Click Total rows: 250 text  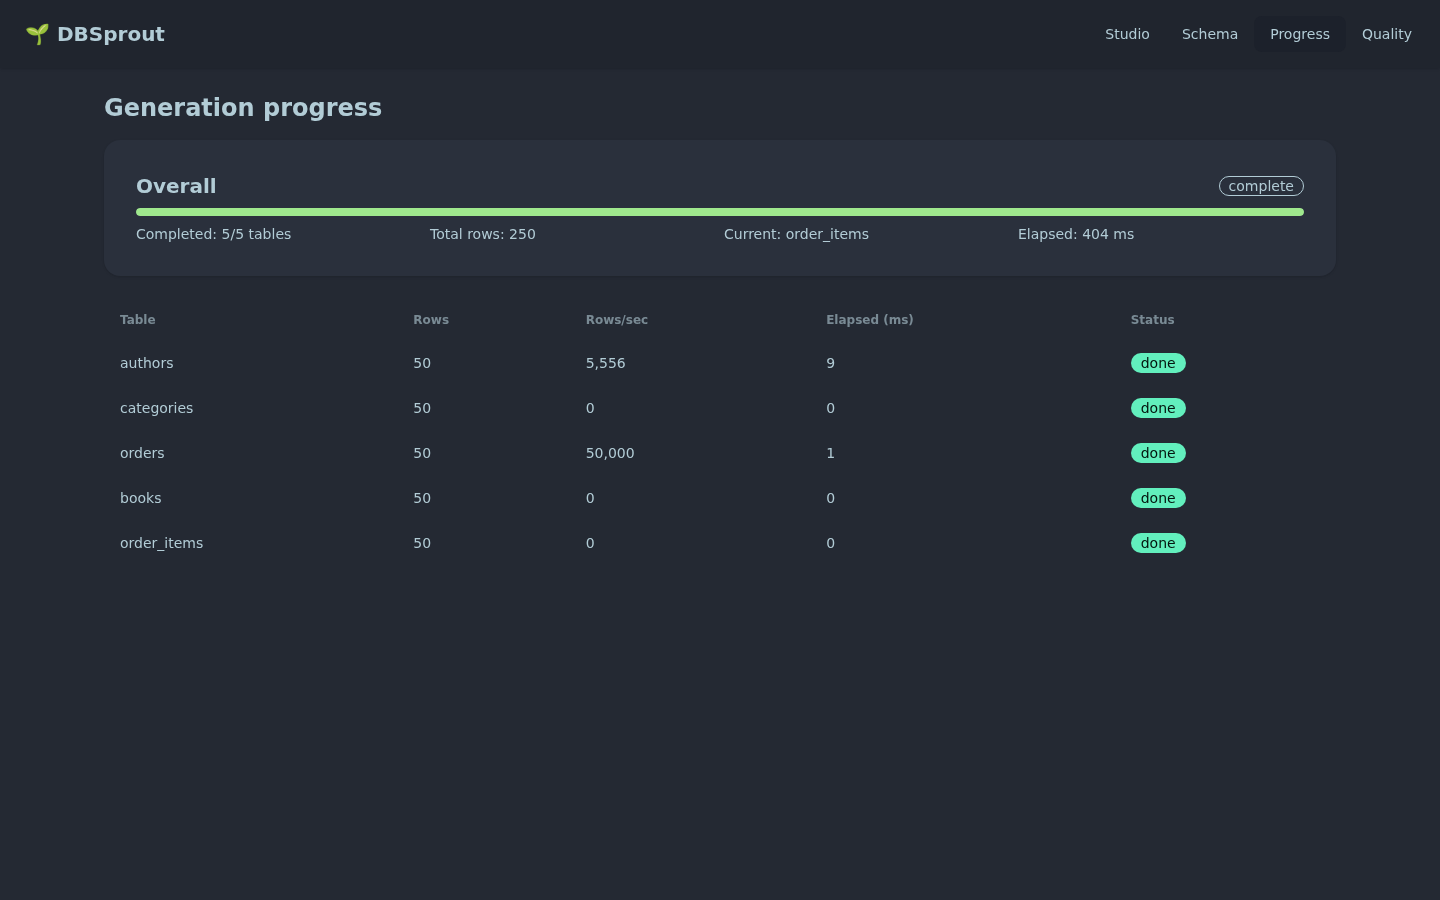[x=483, y=234]
